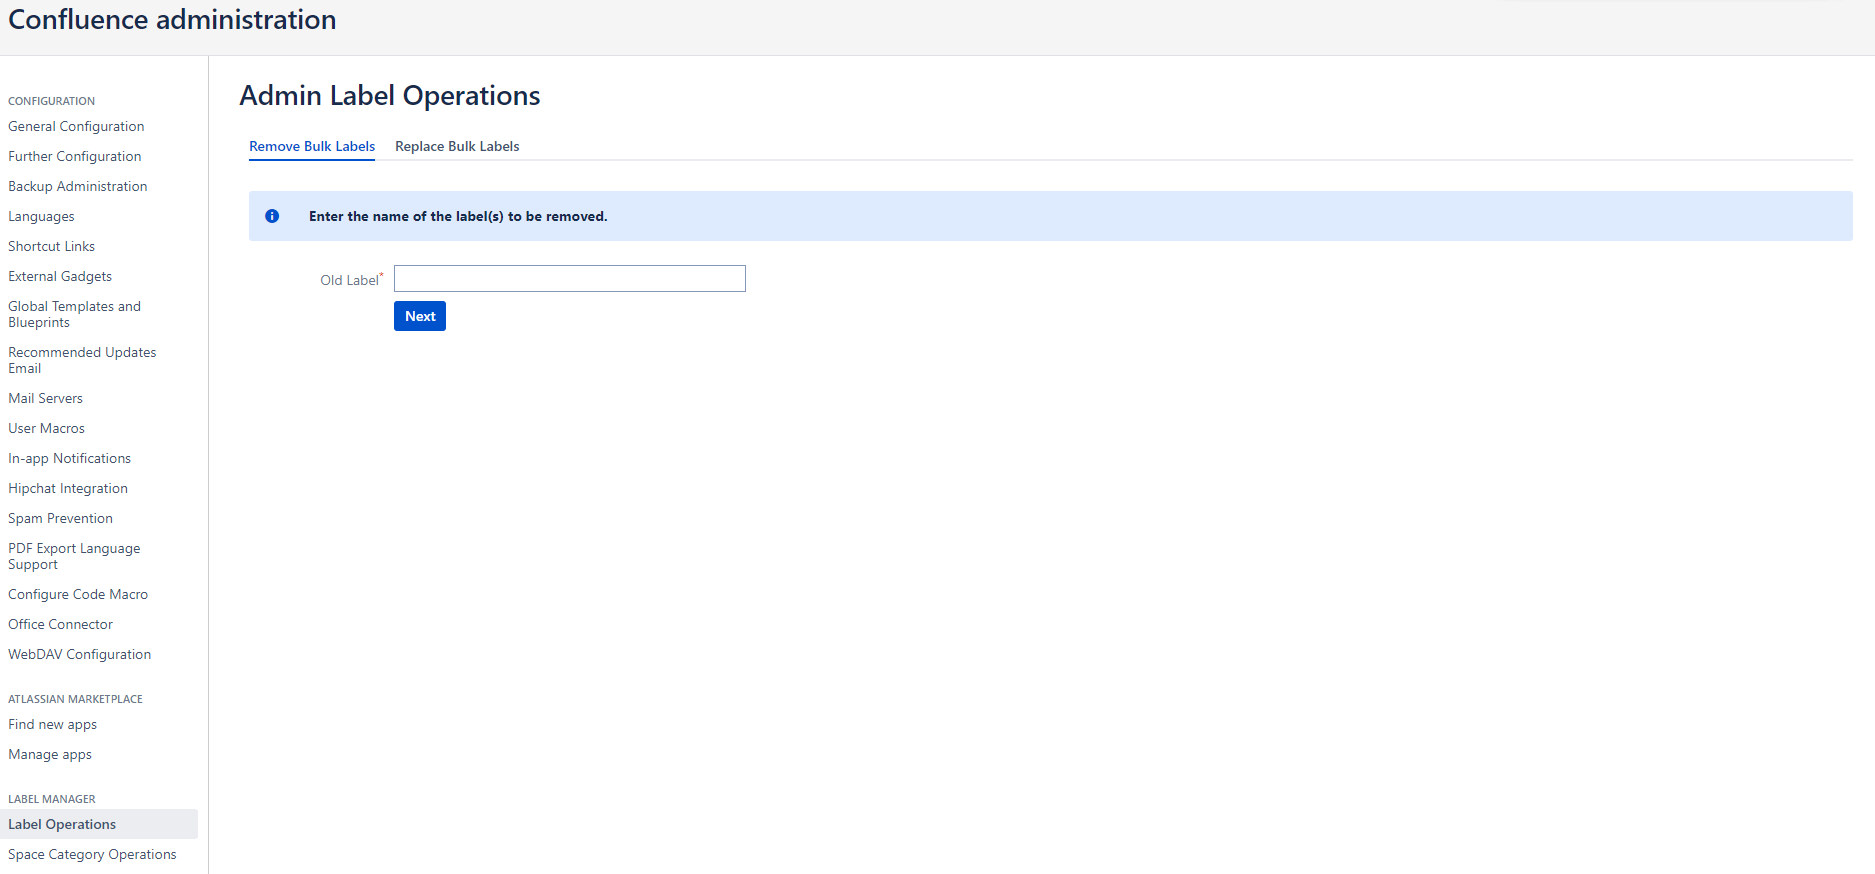
Task: Click the Confluence administration title
Action: pyautogui.click(x=172, y=20)
